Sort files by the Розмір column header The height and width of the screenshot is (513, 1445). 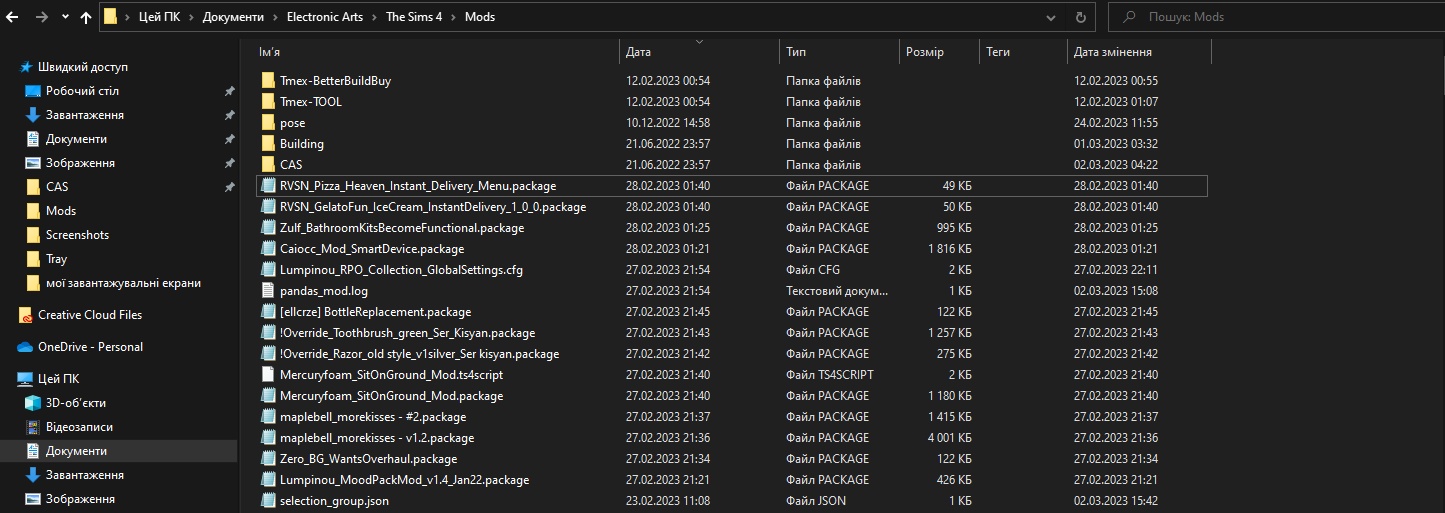924,52
